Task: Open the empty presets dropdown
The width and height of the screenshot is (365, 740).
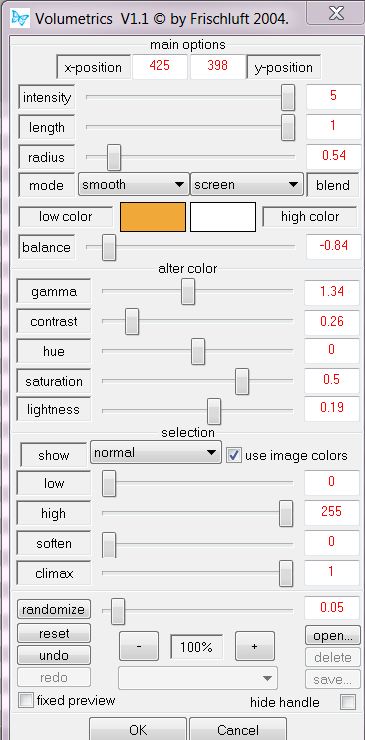Action: [198, 678]
